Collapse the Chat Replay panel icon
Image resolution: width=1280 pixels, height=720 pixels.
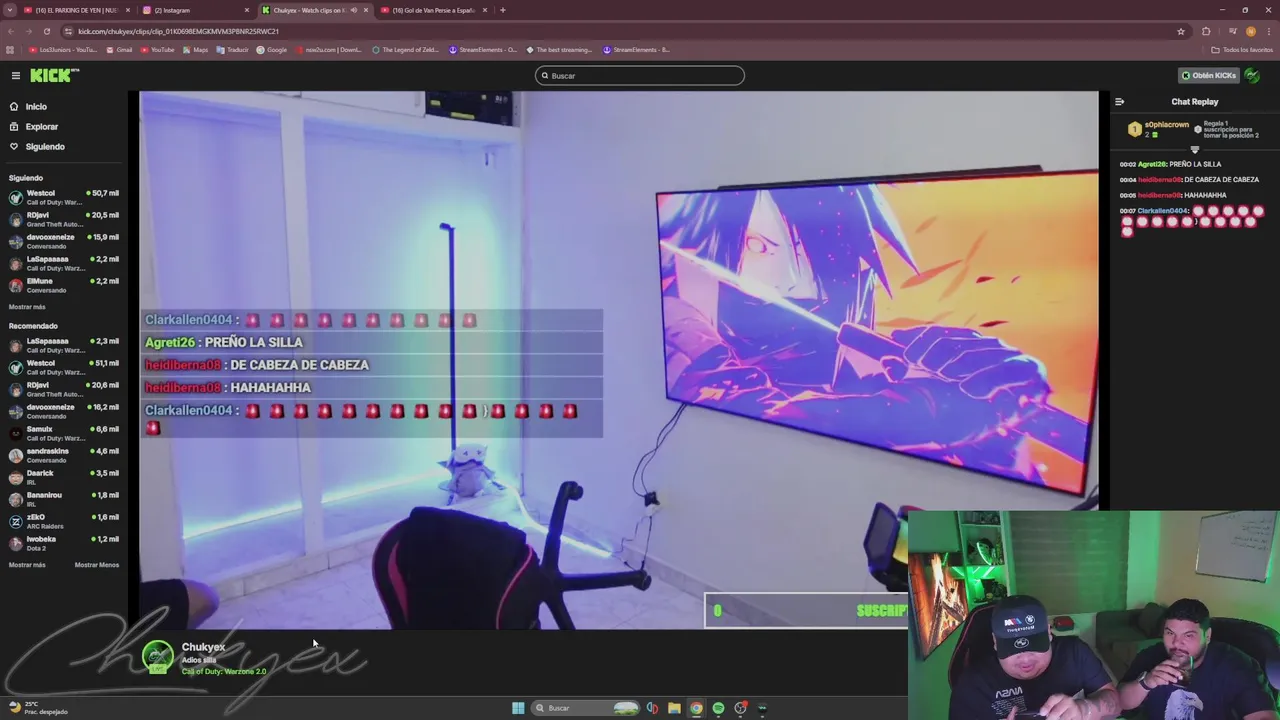click(1120, 102)
